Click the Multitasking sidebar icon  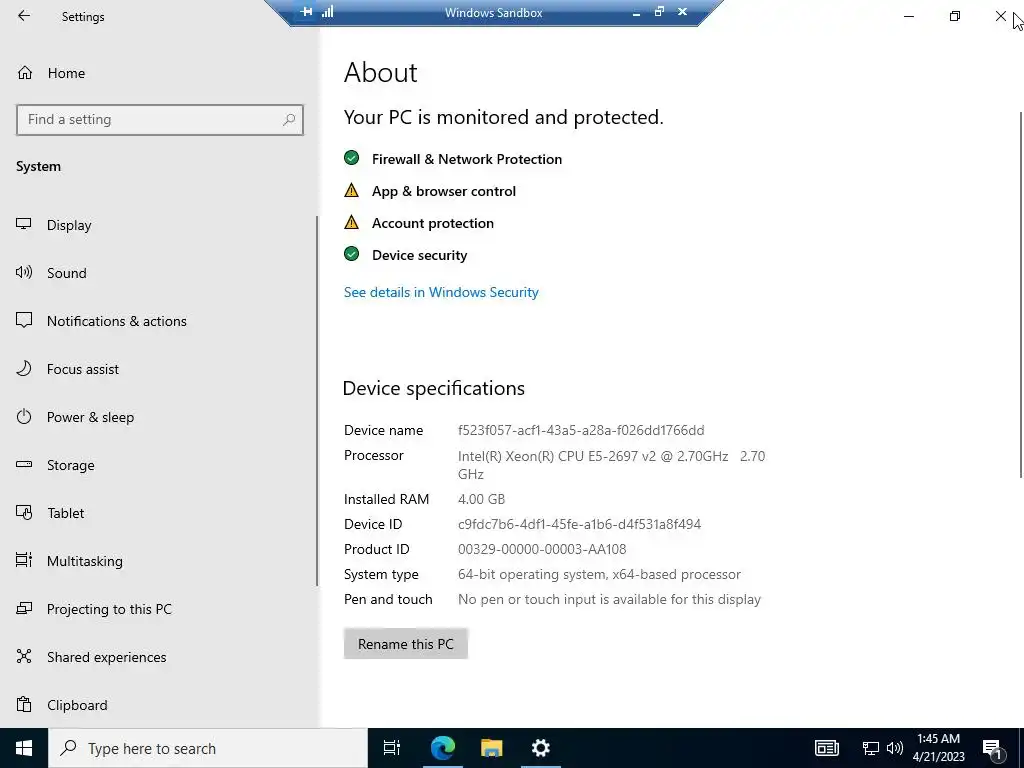click(x=24, y=560)
